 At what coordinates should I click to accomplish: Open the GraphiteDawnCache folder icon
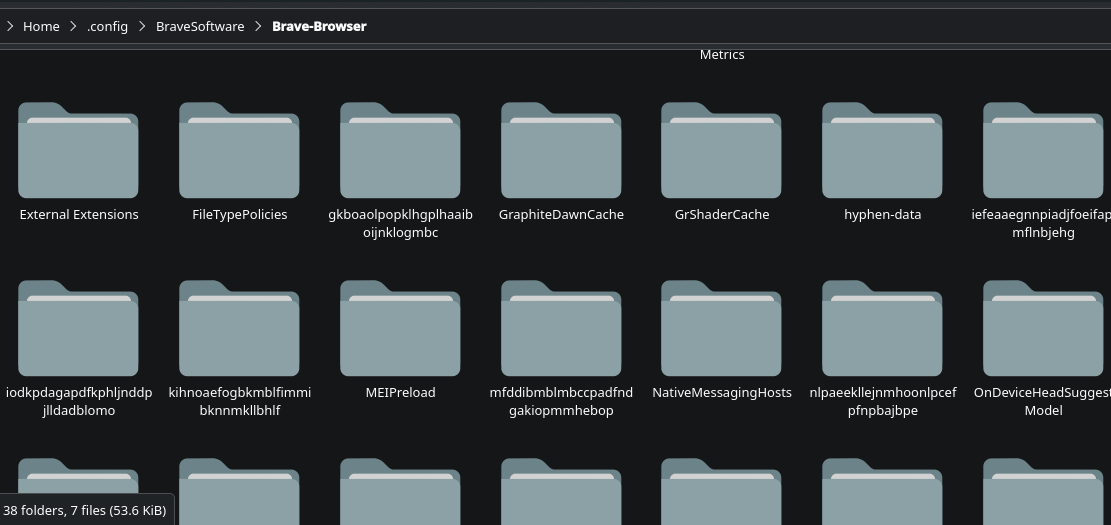560,150
